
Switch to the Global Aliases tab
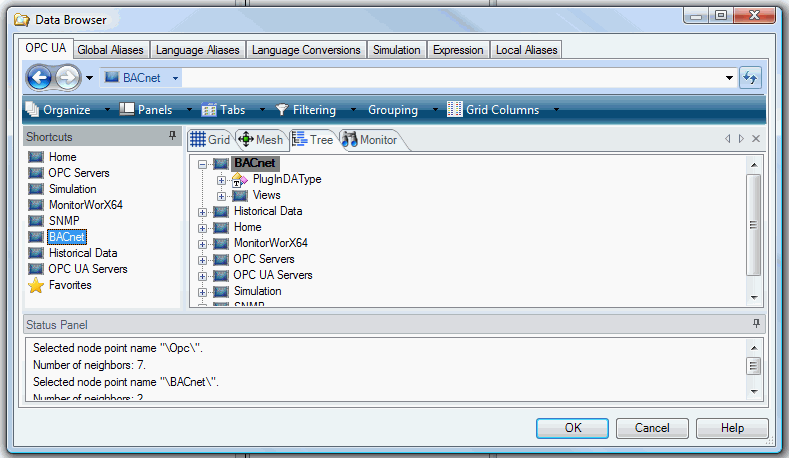[111, 50]
